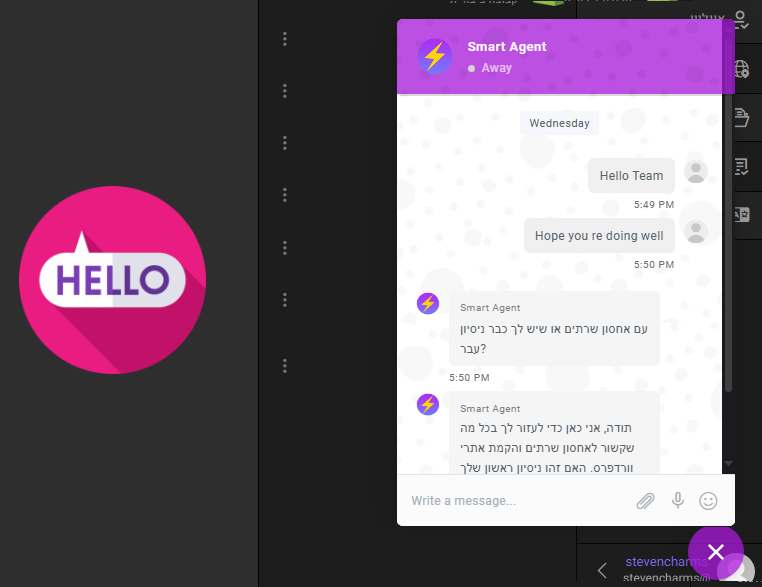Click the user check icon at top right
Image resolution: width=762 pixels, height=587 pixels.
click(x=741, y=20)
